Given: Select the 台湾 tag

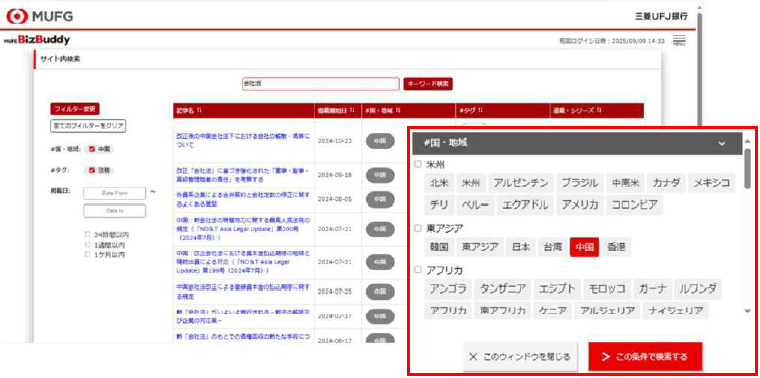Looking at the screenshot, I should click(553, 247).
